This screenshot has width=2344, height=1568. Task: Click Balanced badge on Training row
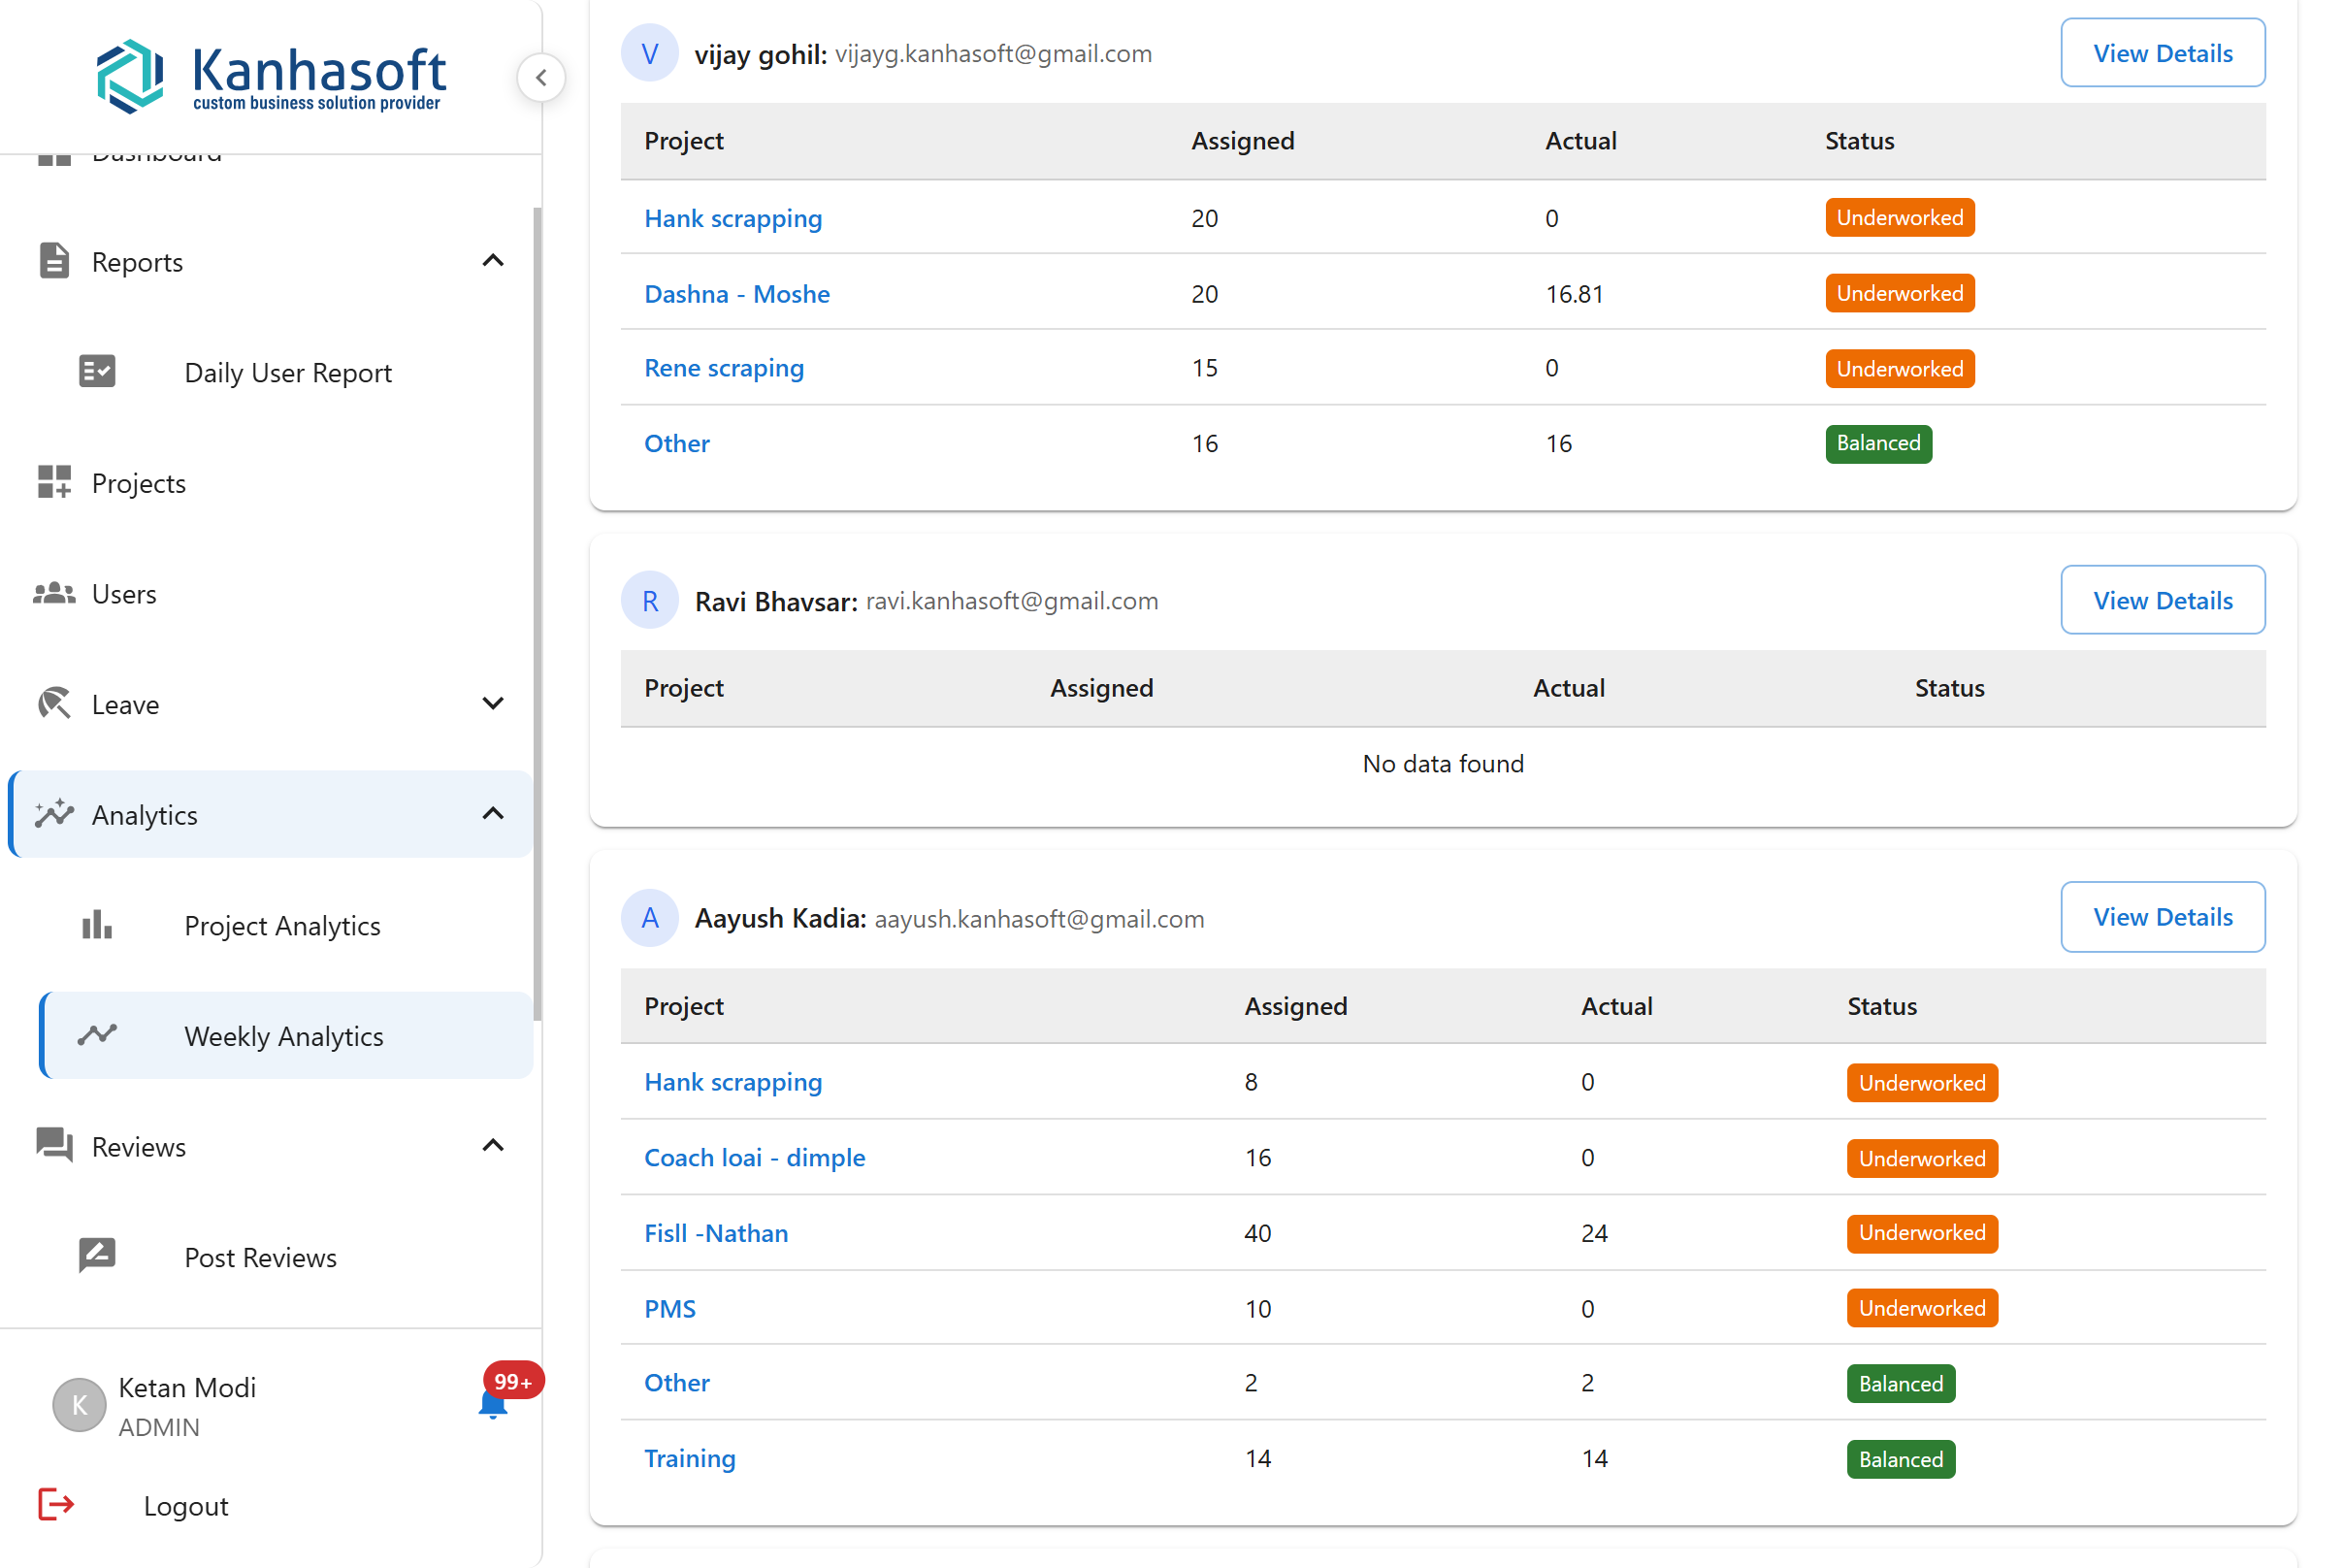point(1900,1459)
